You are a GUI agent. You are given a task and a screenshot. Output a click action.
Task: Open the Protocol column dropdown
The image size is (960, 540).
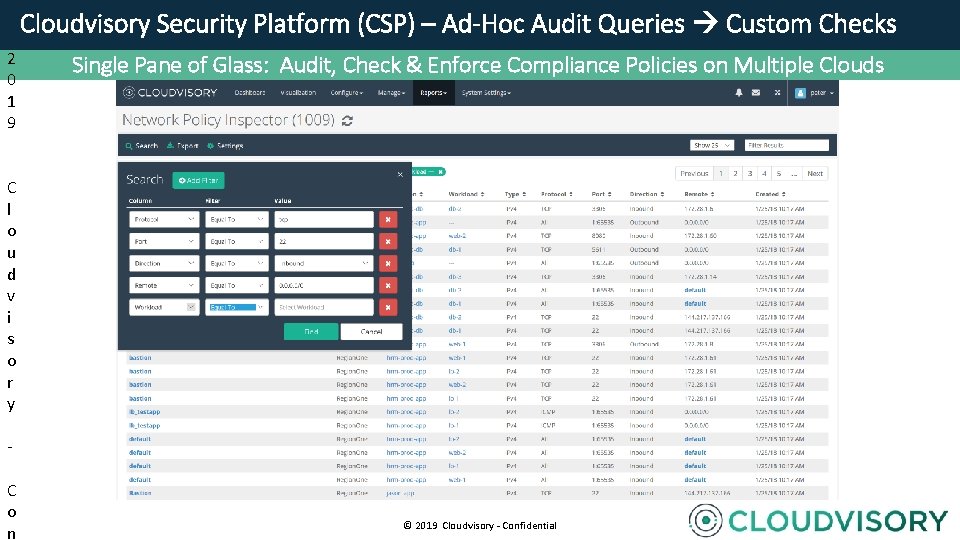point(164,219)
